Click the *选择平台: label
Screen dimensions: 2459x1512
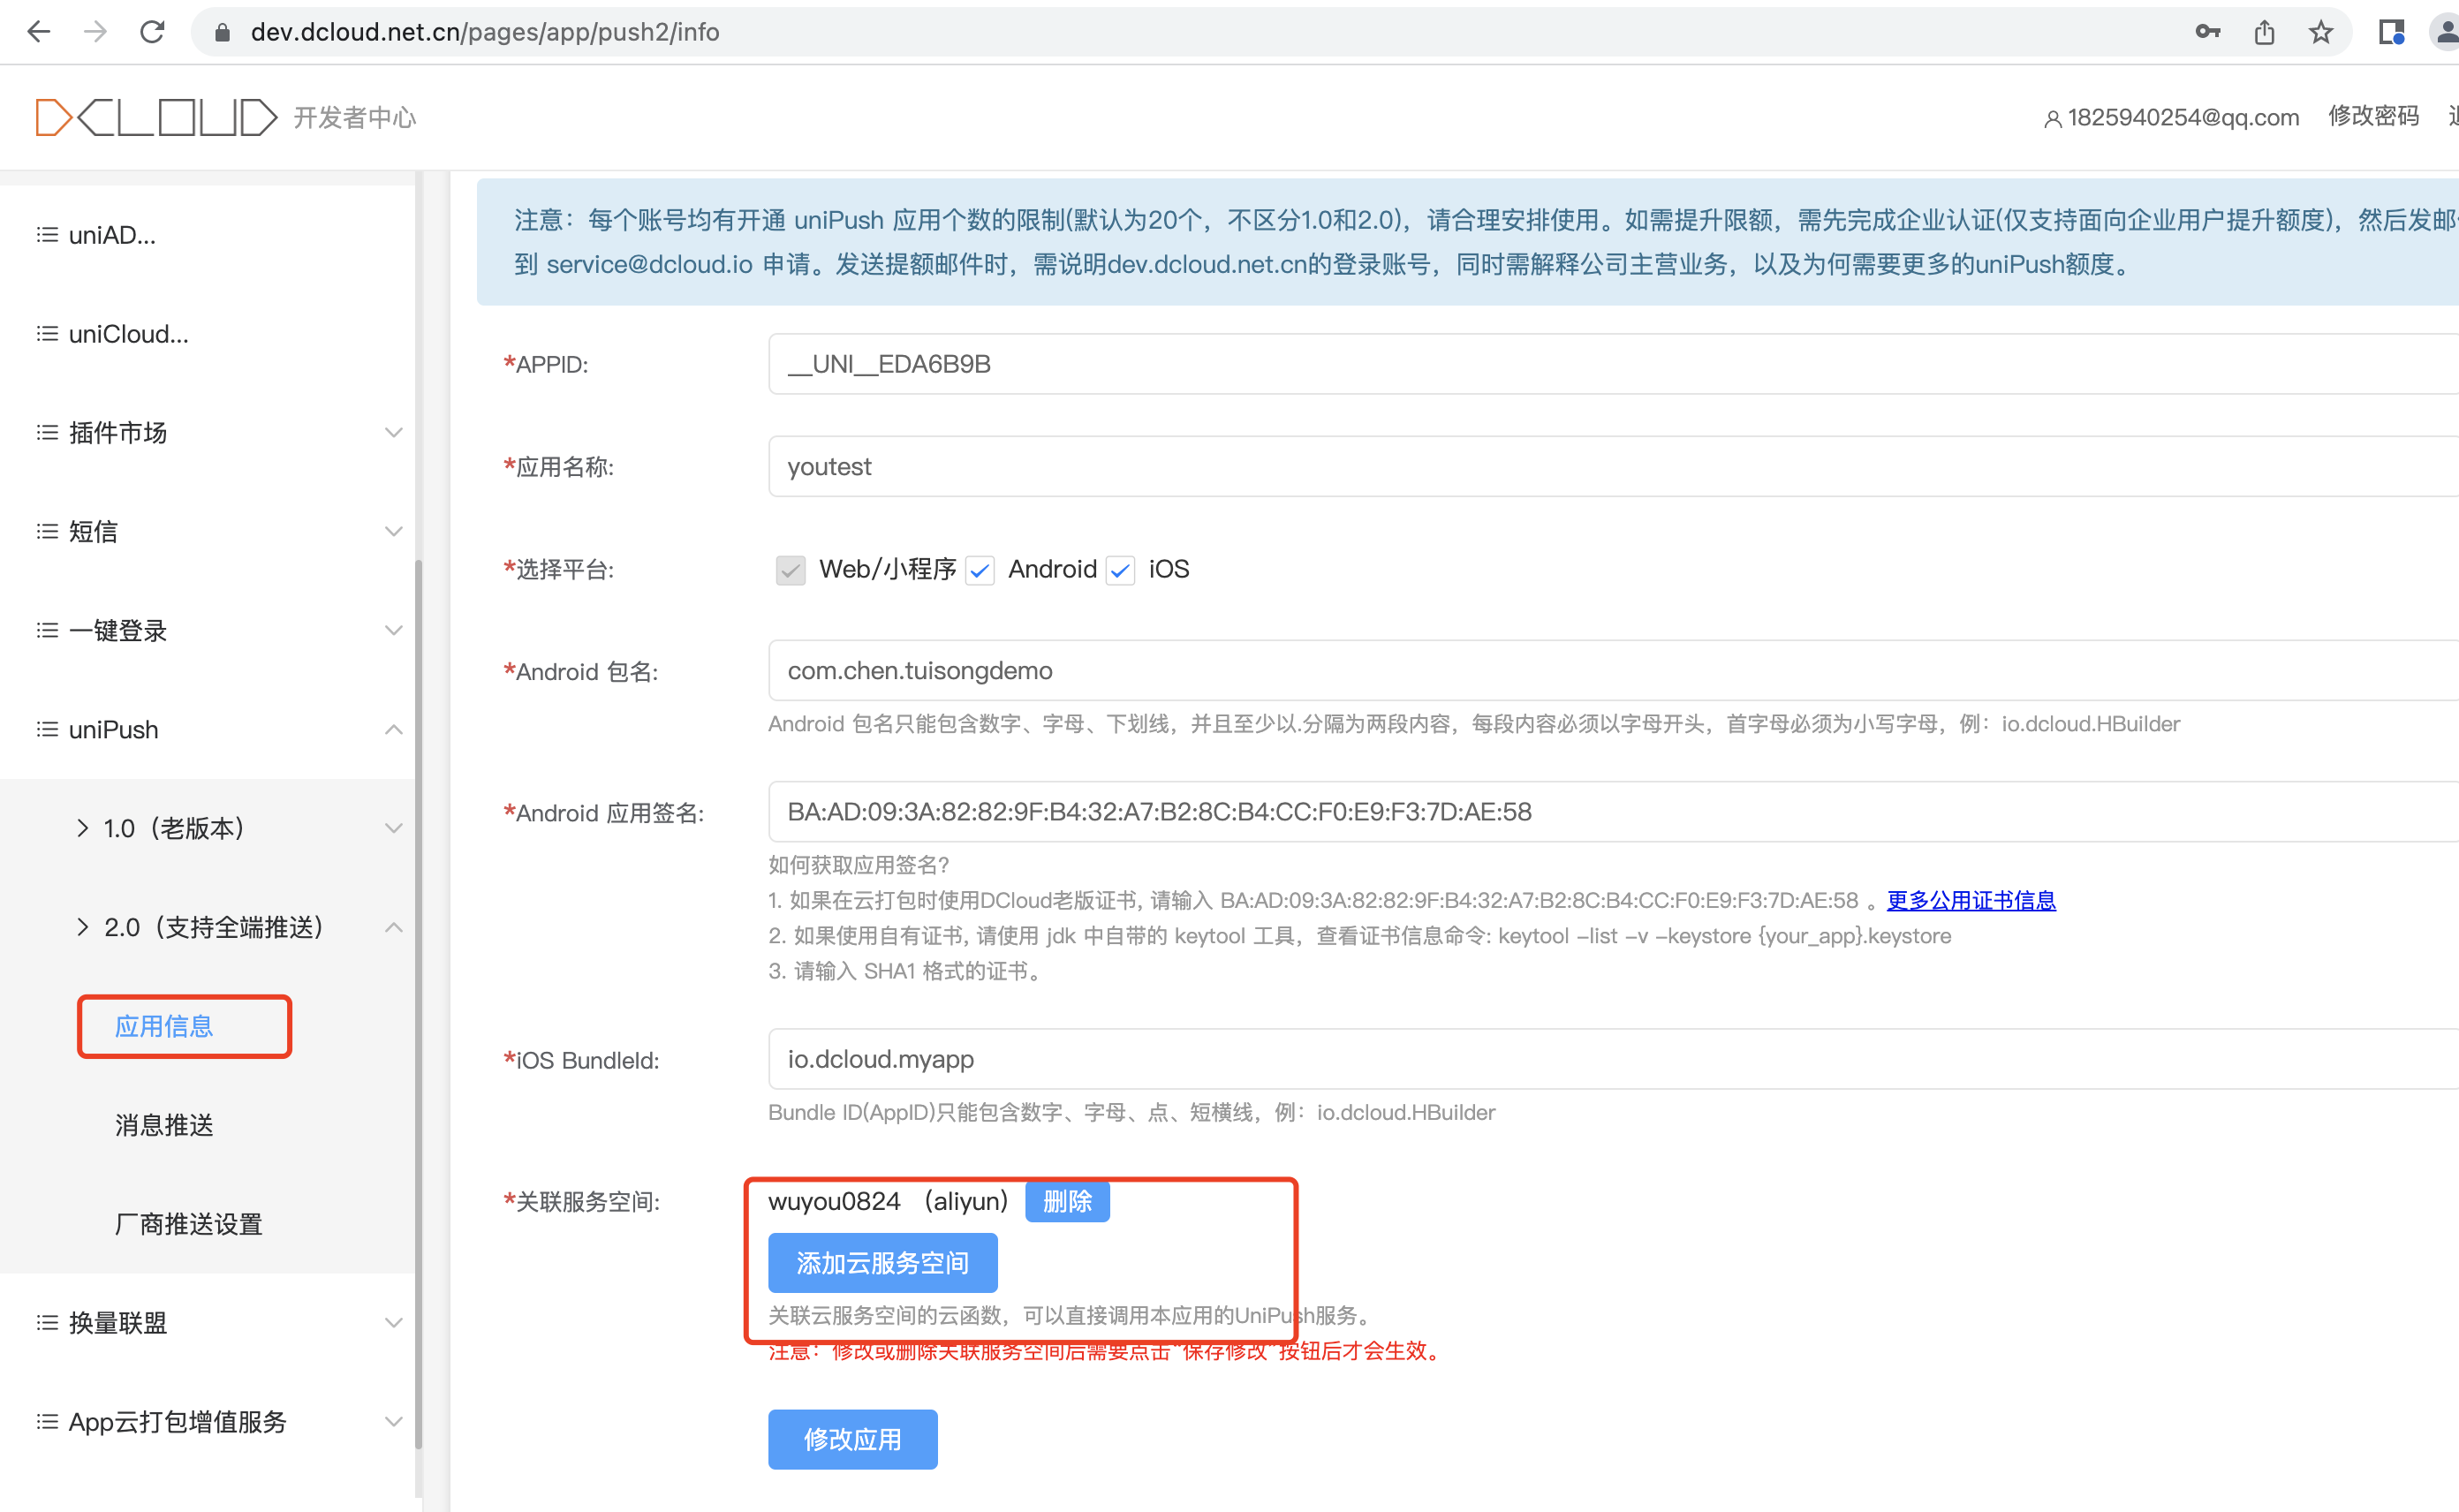point(559,570)
